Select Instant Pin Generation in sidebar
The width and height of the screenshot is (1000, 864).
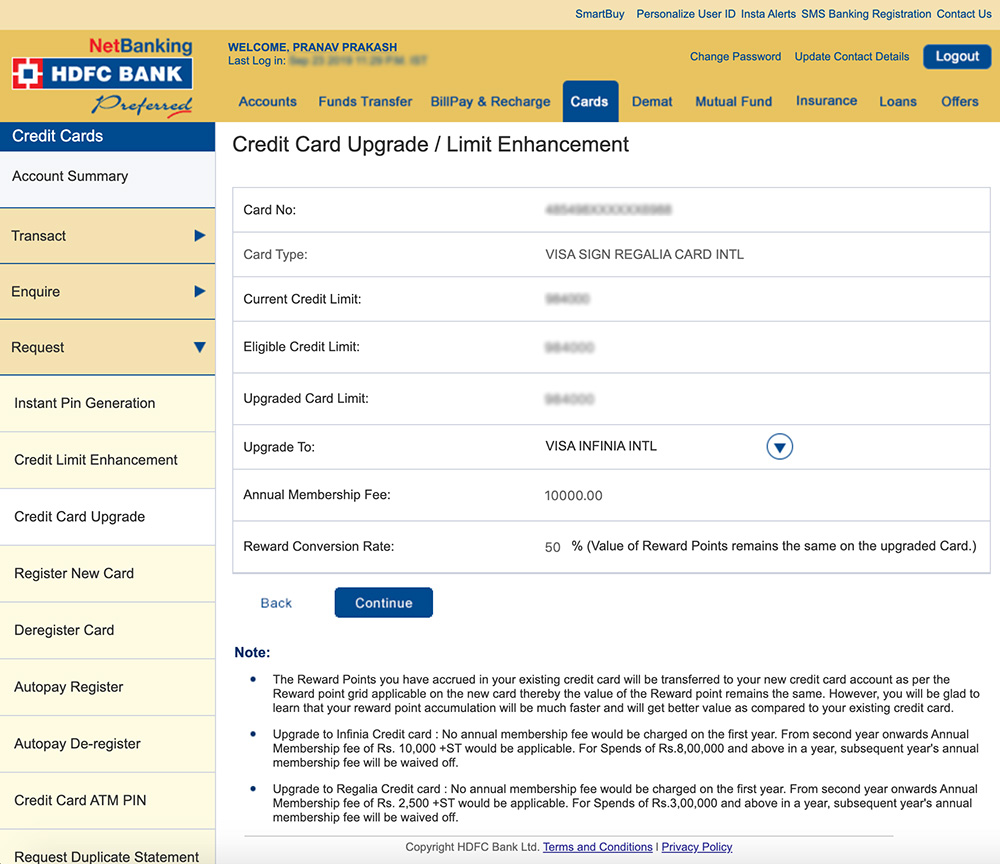107,404
